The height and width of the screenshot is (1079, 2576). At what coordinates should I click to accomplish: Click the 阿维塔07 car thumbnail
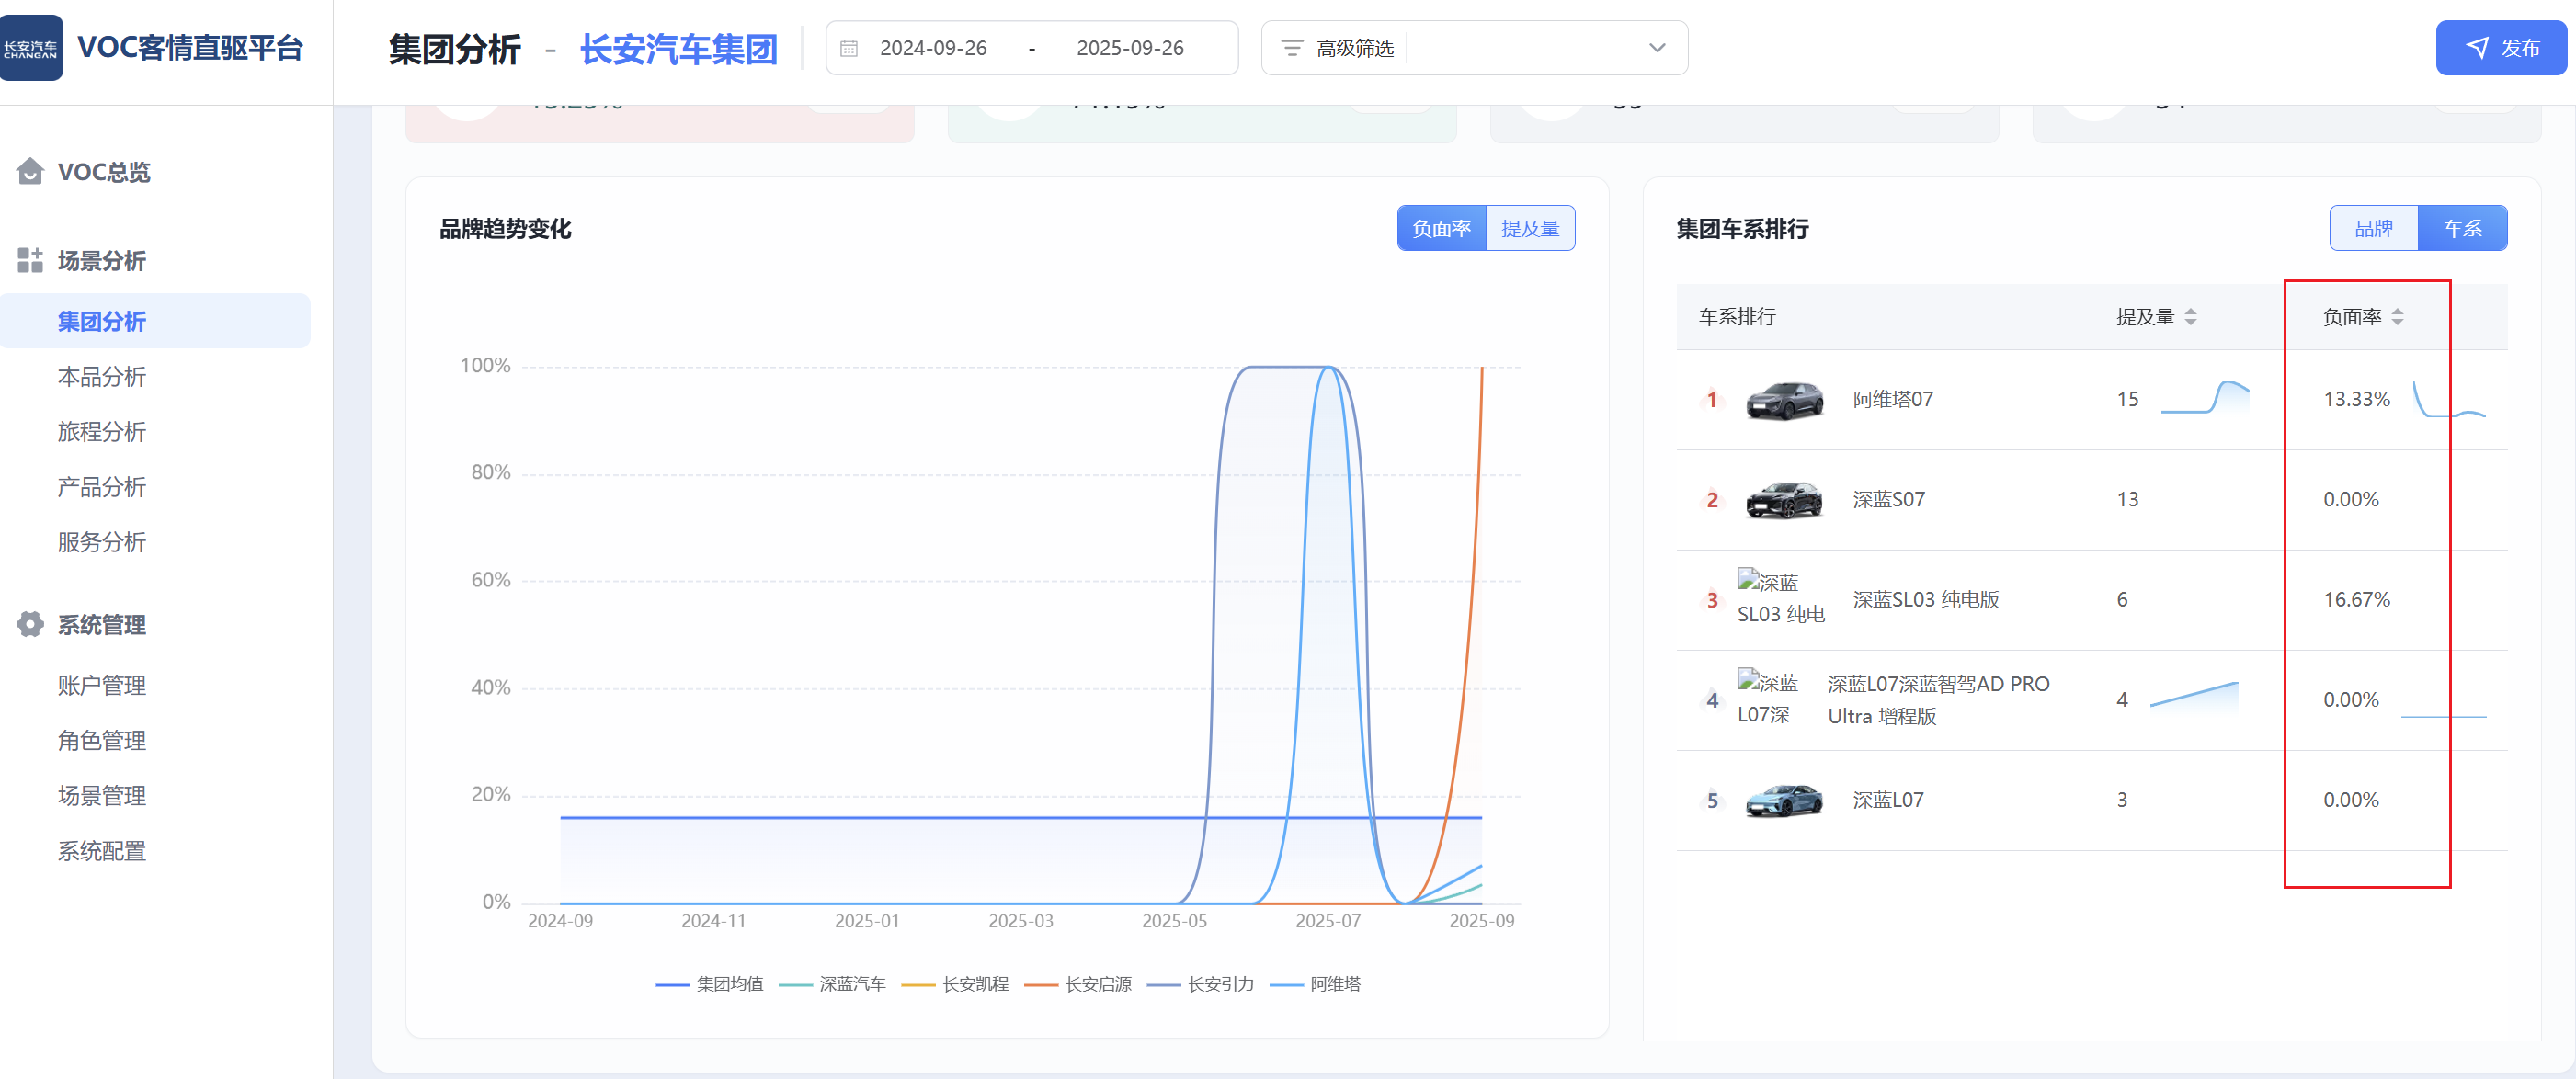coord(1784,400)
